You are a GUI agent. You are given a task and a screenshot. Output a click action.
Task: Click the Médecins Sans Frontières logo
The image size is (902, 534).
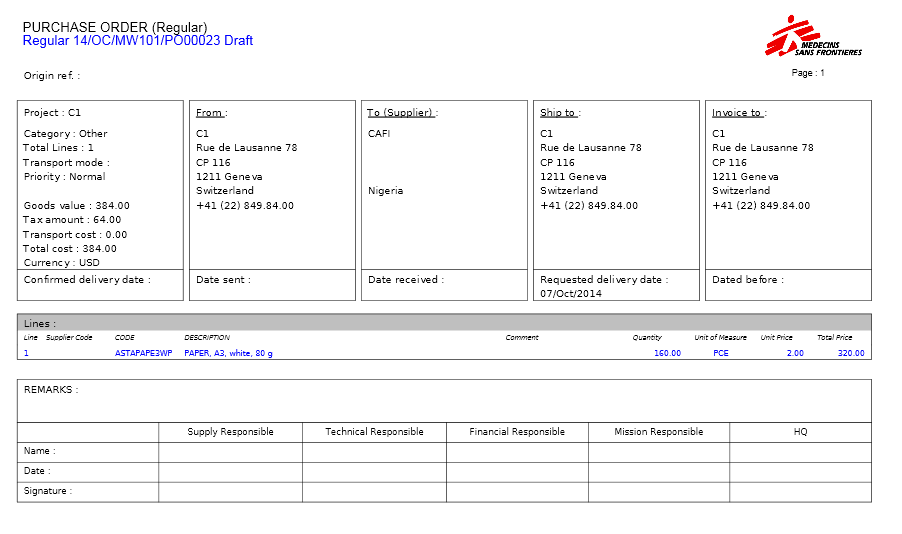click(813, 37)
